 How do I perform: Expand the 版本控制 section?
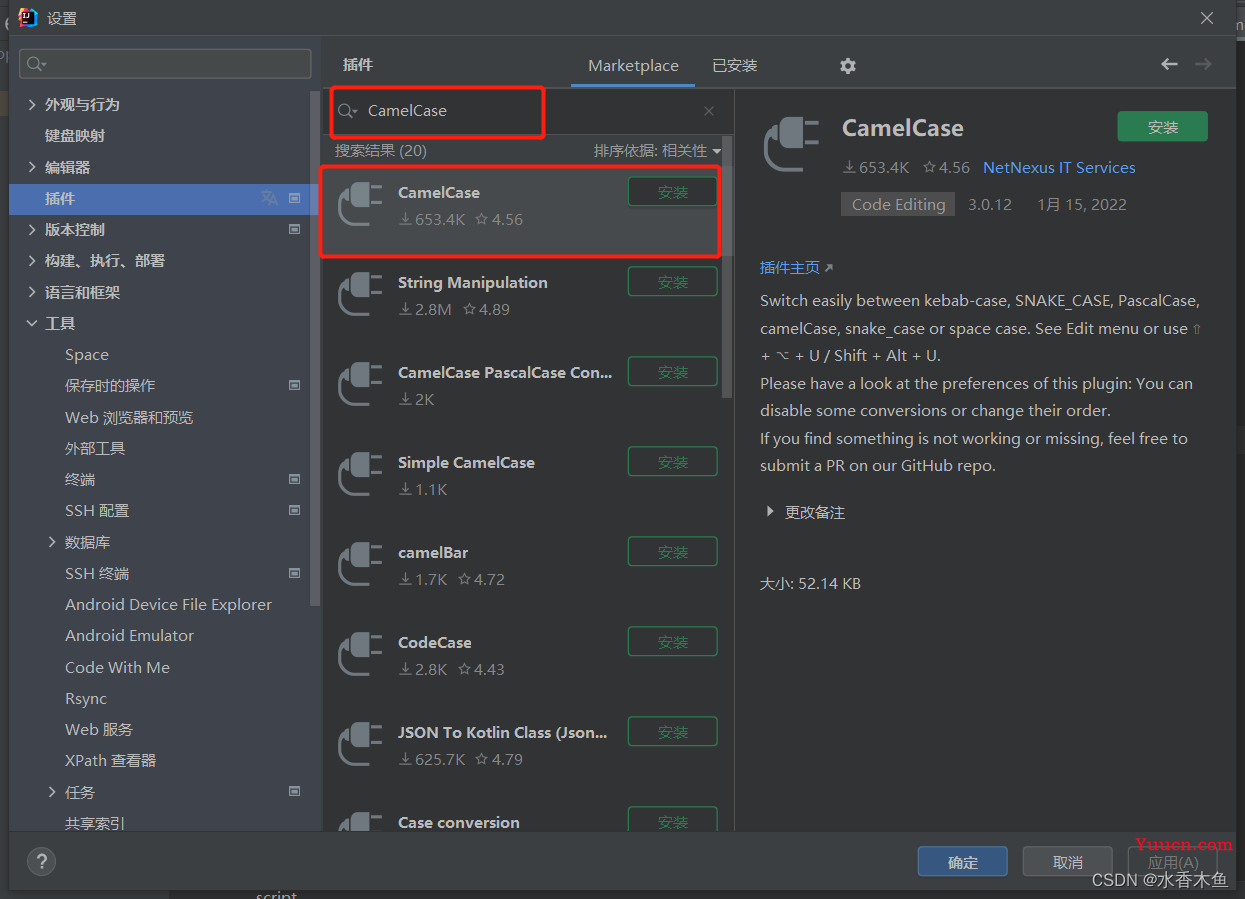[x=32, y=229]
